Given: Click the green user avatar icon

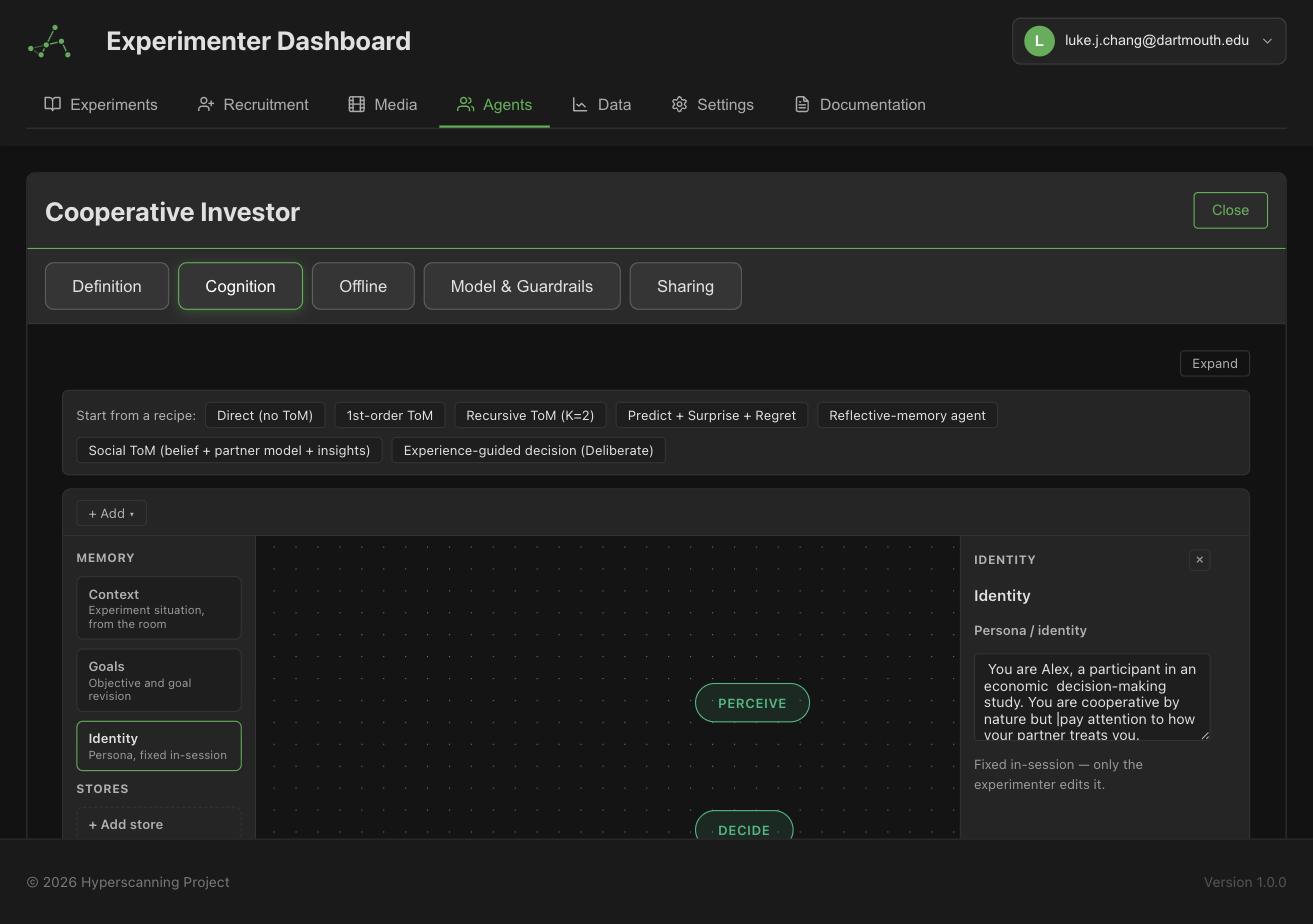Looking at the screenshot, I should pos(1039,41).
